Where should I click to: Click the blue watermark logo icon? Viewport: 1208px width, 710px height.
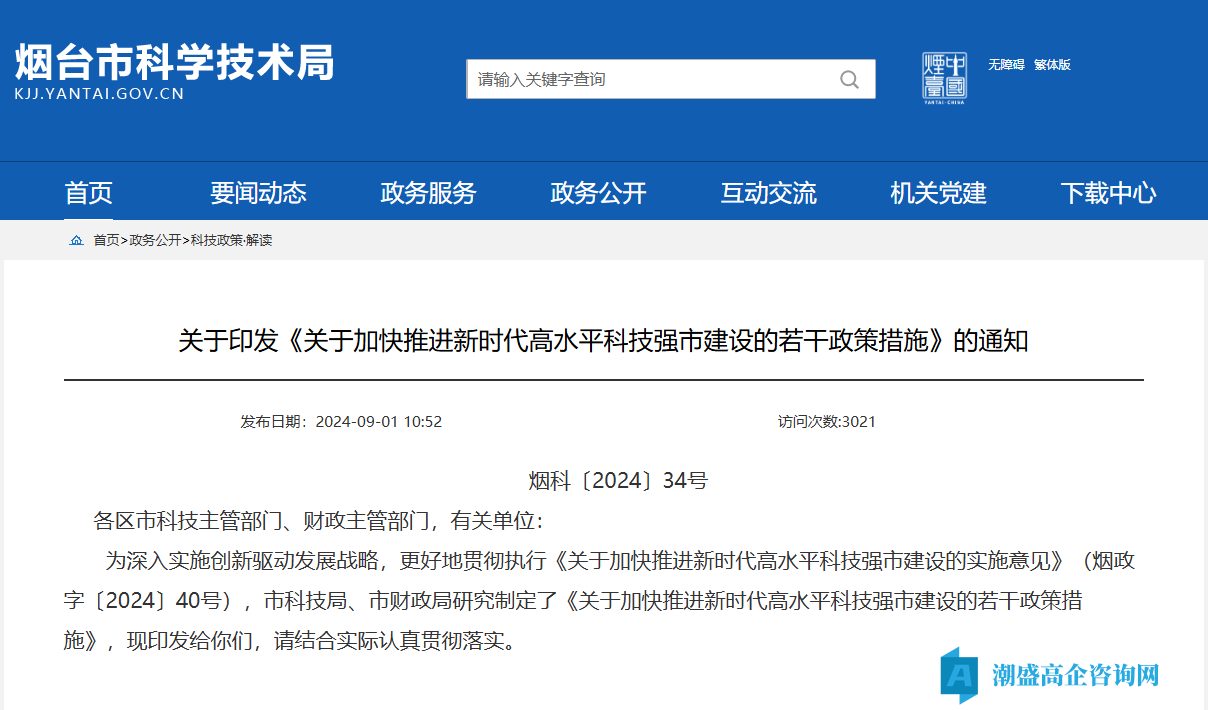[x=961, y=675]
